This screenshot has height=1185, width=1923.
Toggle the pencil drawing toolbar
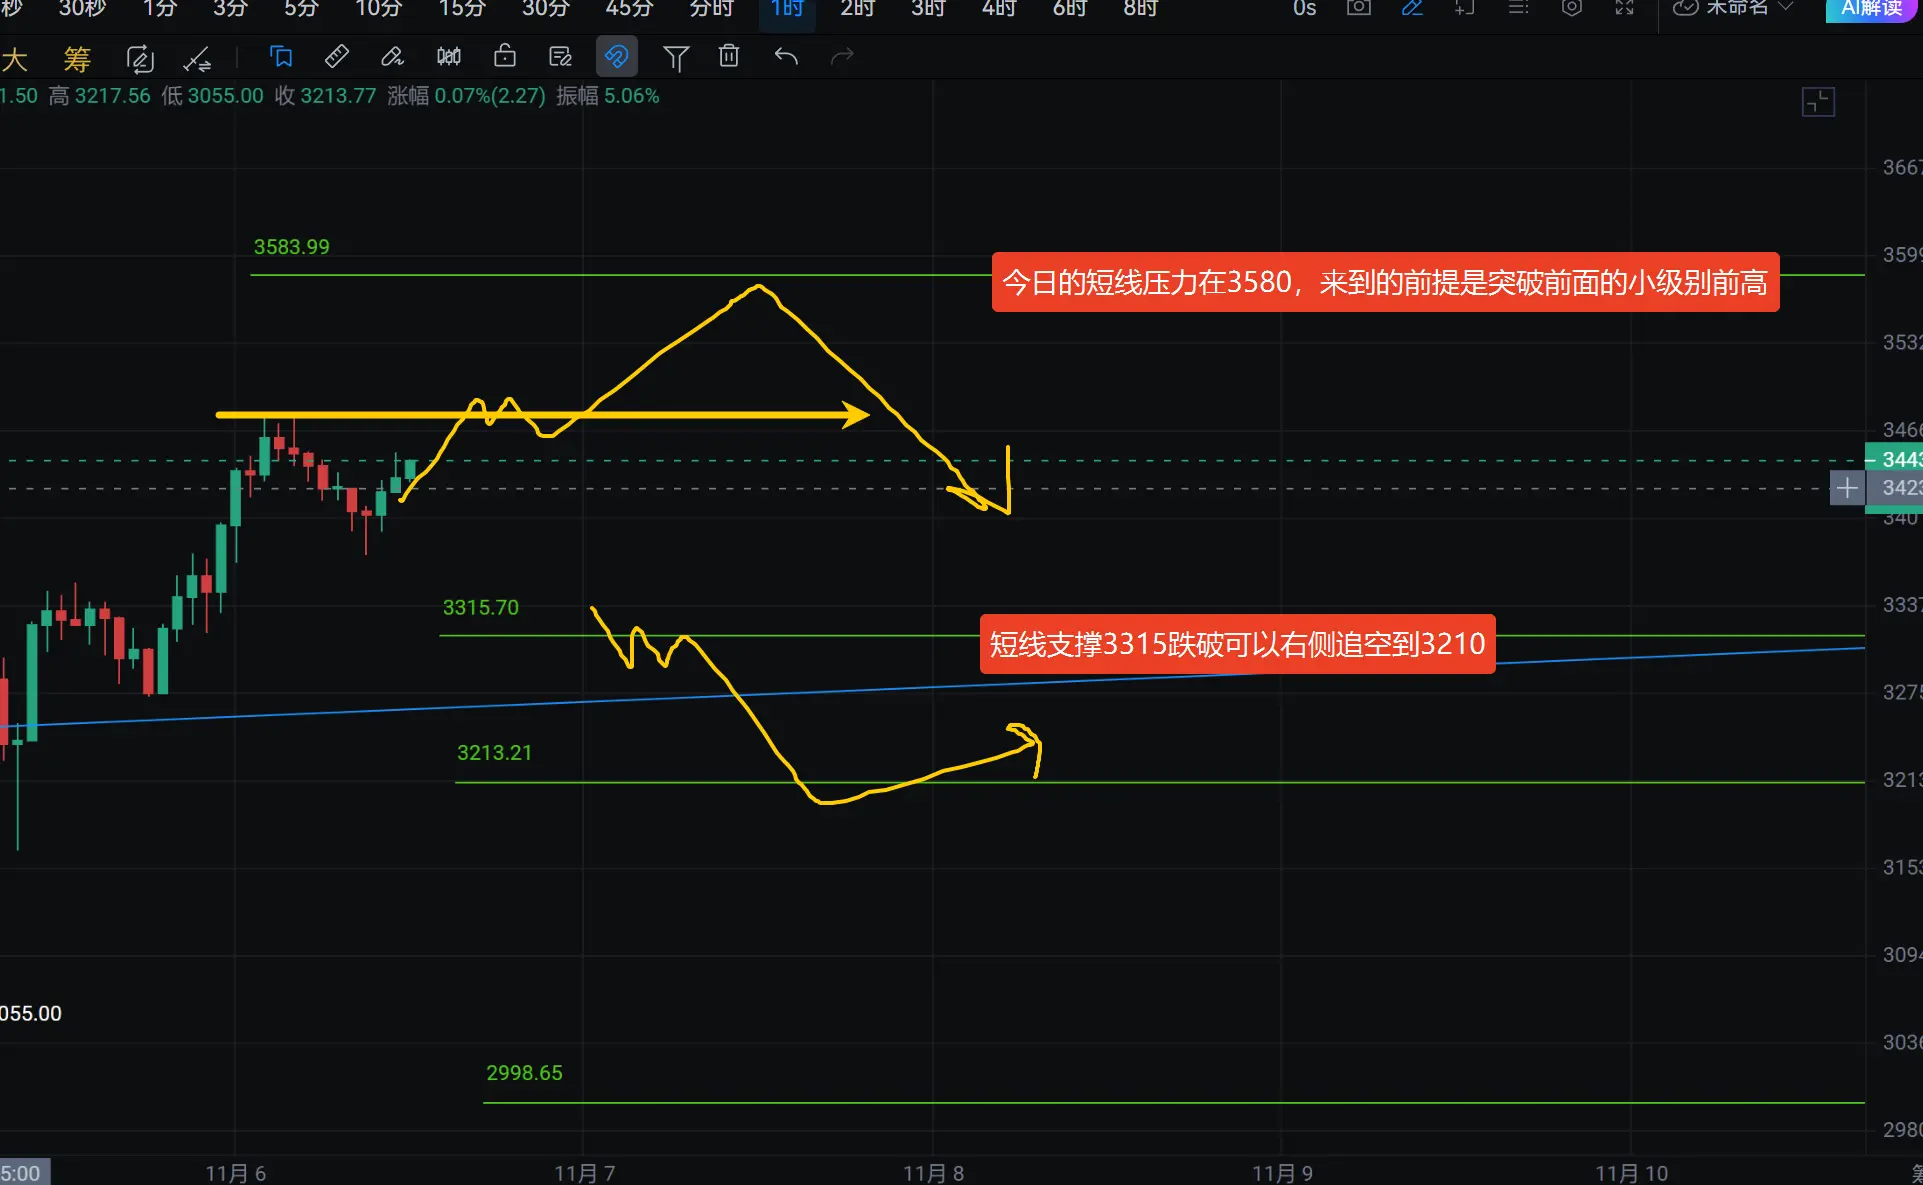(1412, 8)
